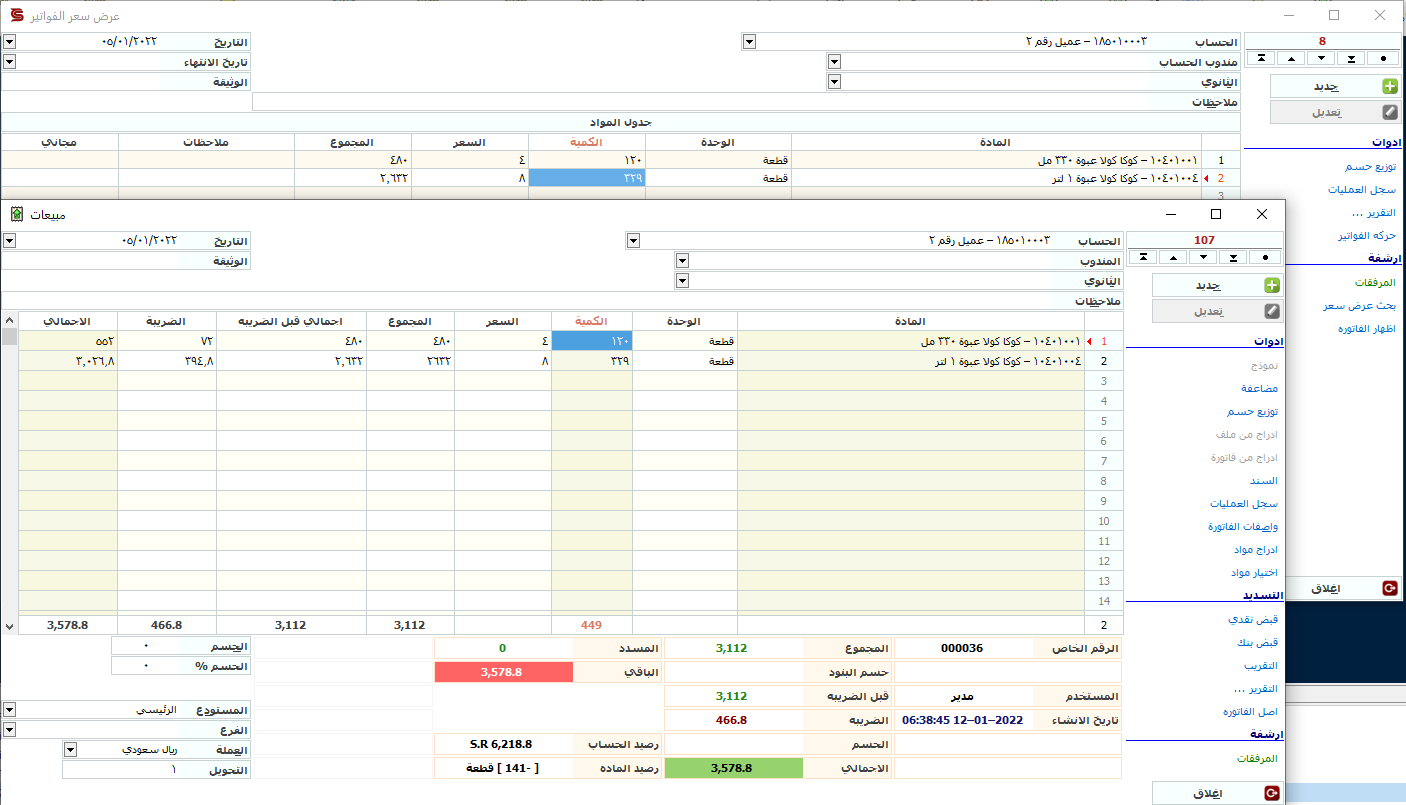Open the الحساب dropdown in sales window
1406x805 pixels.
[x=633, y=241]
